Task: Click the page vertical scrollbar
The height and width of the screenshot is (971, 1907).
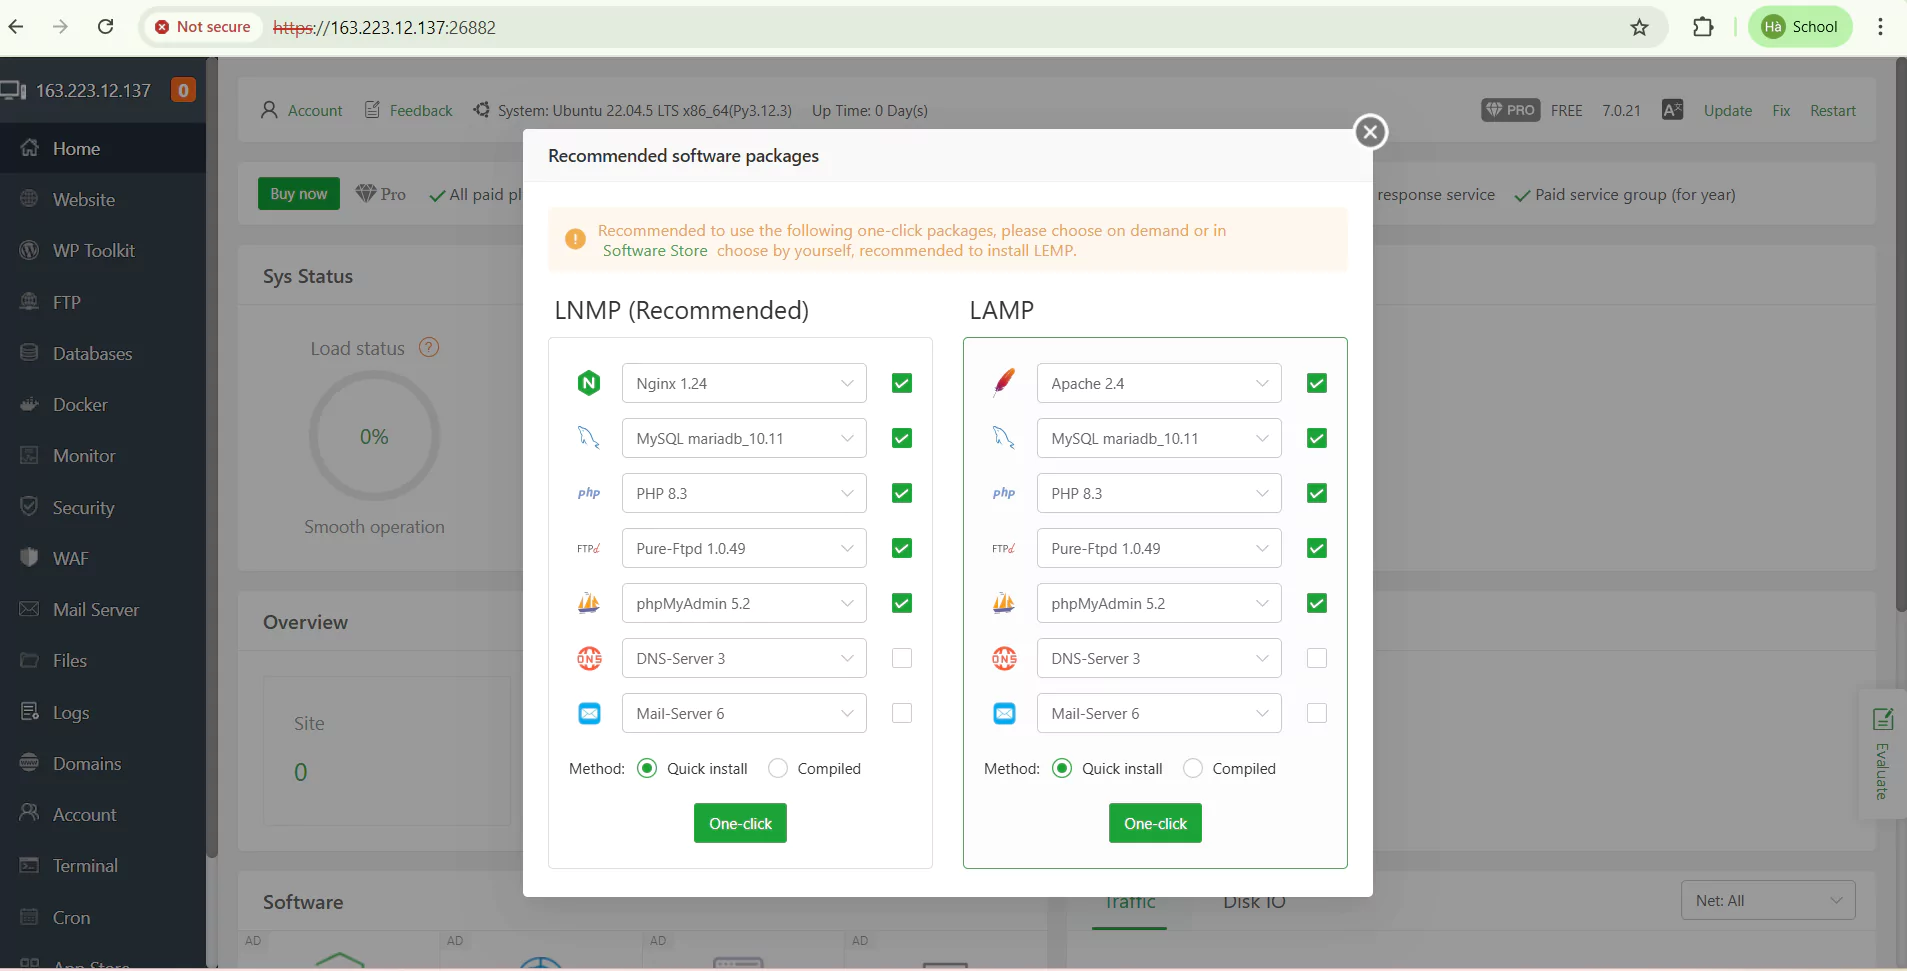Action: (x=1901, y=334)
